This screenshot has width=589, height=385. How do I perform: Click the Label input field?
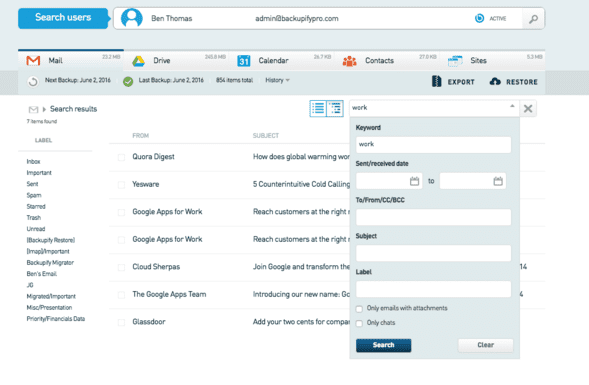tap(433, 289)
